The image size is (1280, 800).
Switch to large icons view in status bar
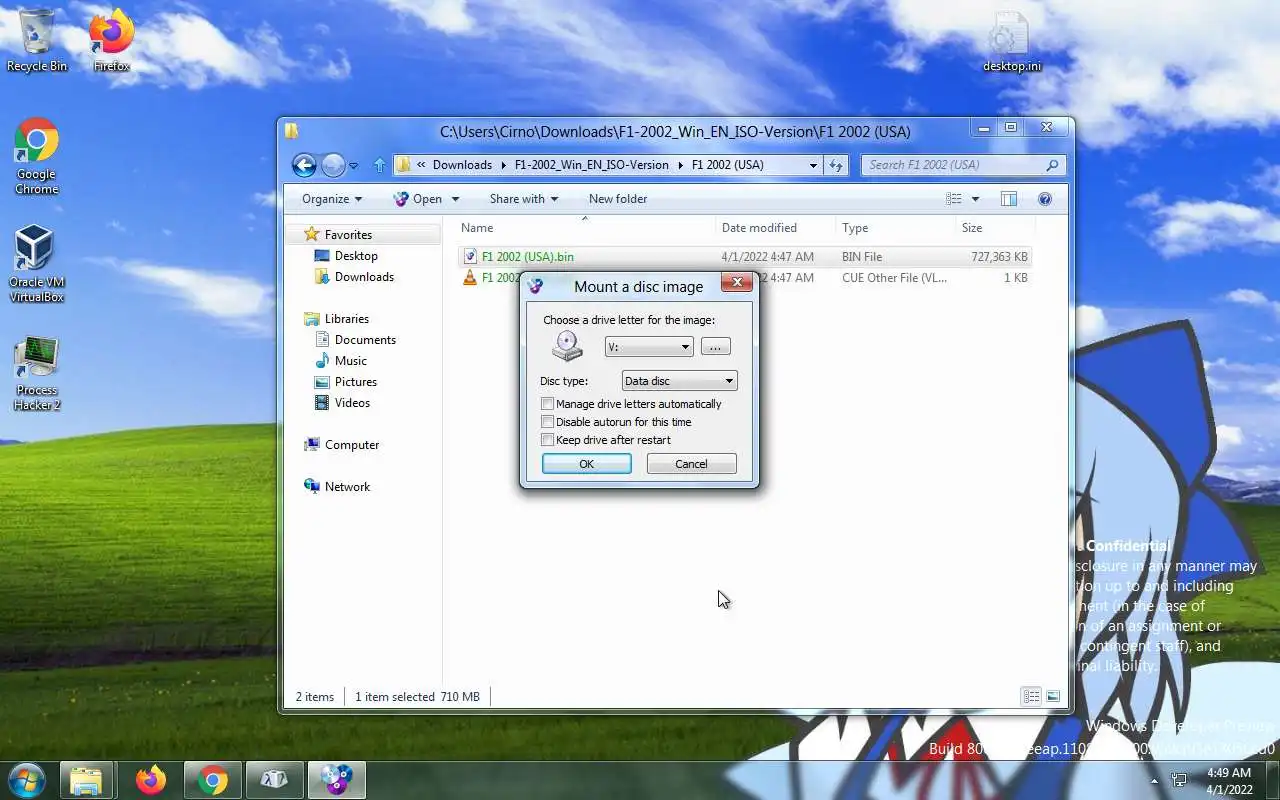pyautogui.click(x=1053, y=697)
